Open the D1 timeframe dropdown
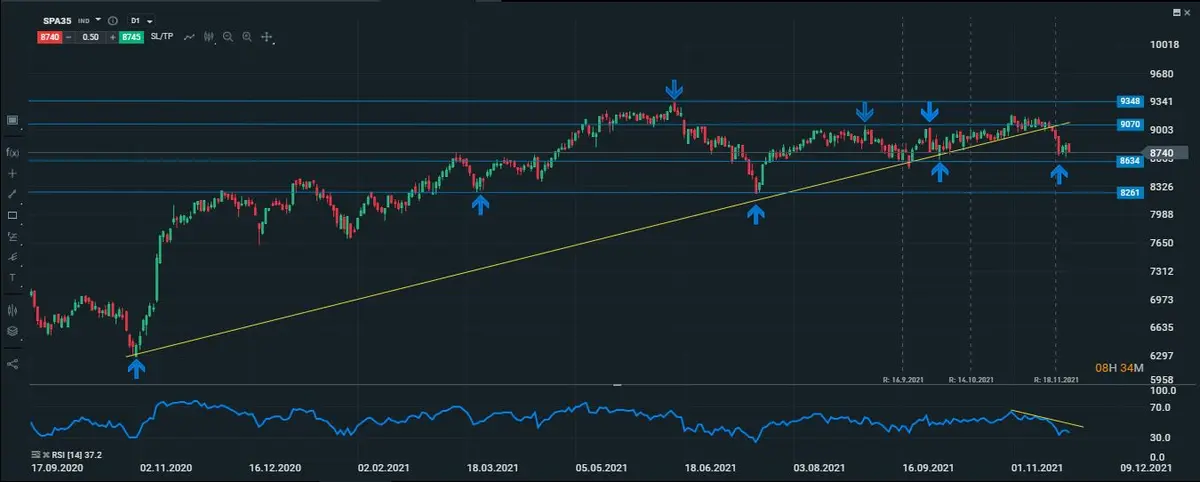The height and width of the screenshot is (482, 1200). (141, 20)
